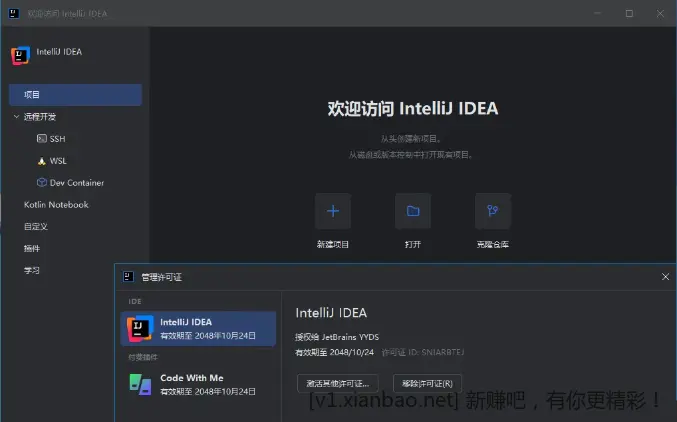677x422 pixels.
Task: Click the SSH terminal icon in sidebar
Action: tap(41, 139)
